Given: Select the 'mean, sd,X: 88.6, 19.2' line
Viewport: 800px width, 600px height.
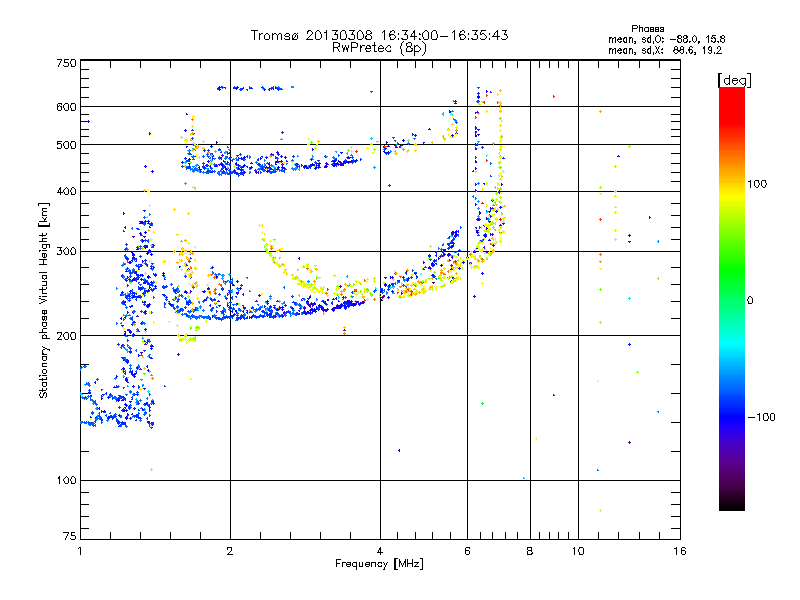Looking at the screenshot, I should click(665, 51).
